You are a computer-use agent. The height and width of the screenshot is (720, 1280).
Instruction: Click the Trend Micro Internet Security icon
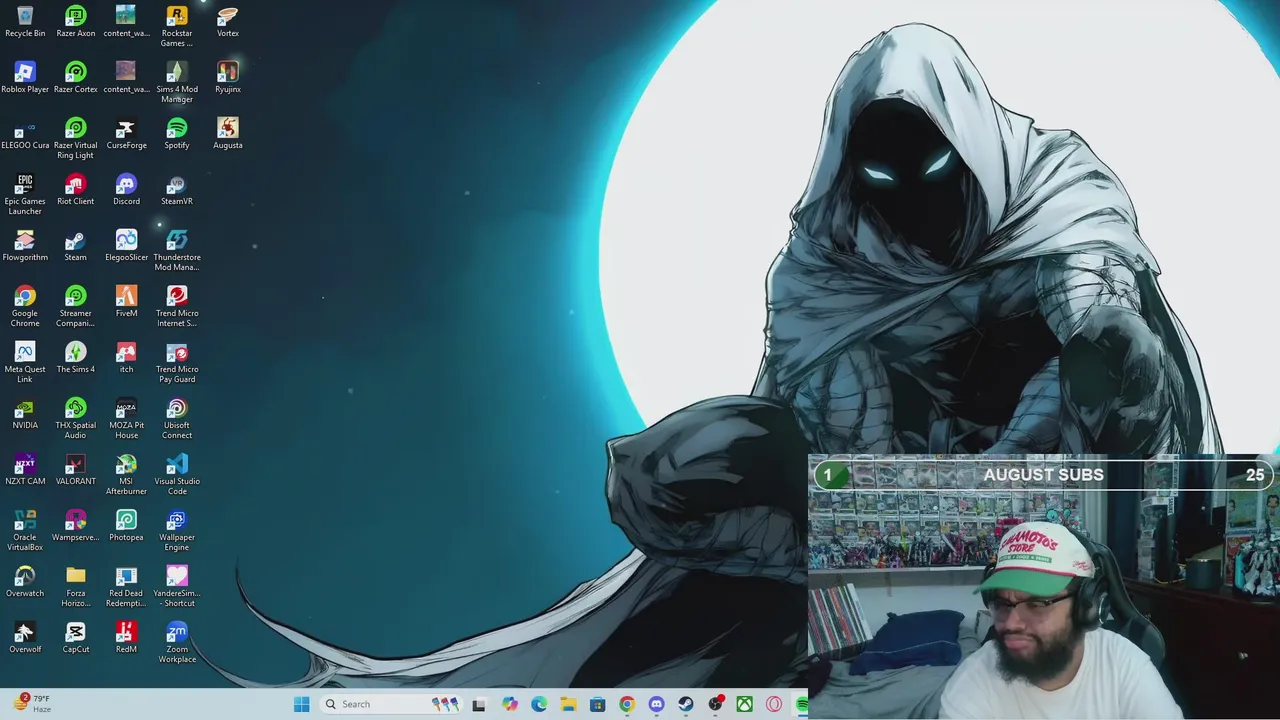[177, 307]
